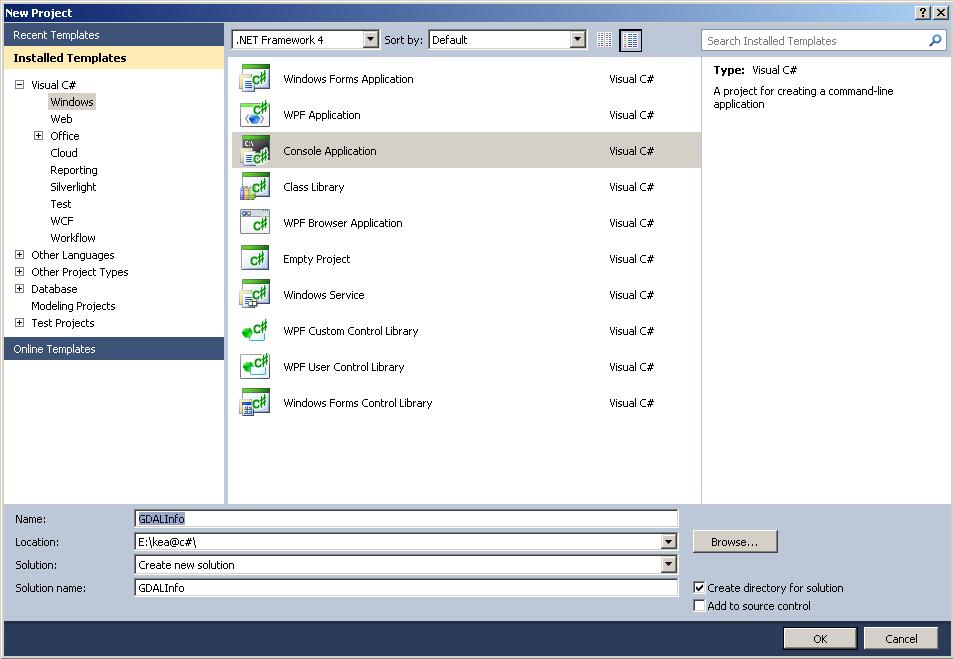Select the Modeling Projects item
Screen dimensions: 953x659
(x=73, y=306)
